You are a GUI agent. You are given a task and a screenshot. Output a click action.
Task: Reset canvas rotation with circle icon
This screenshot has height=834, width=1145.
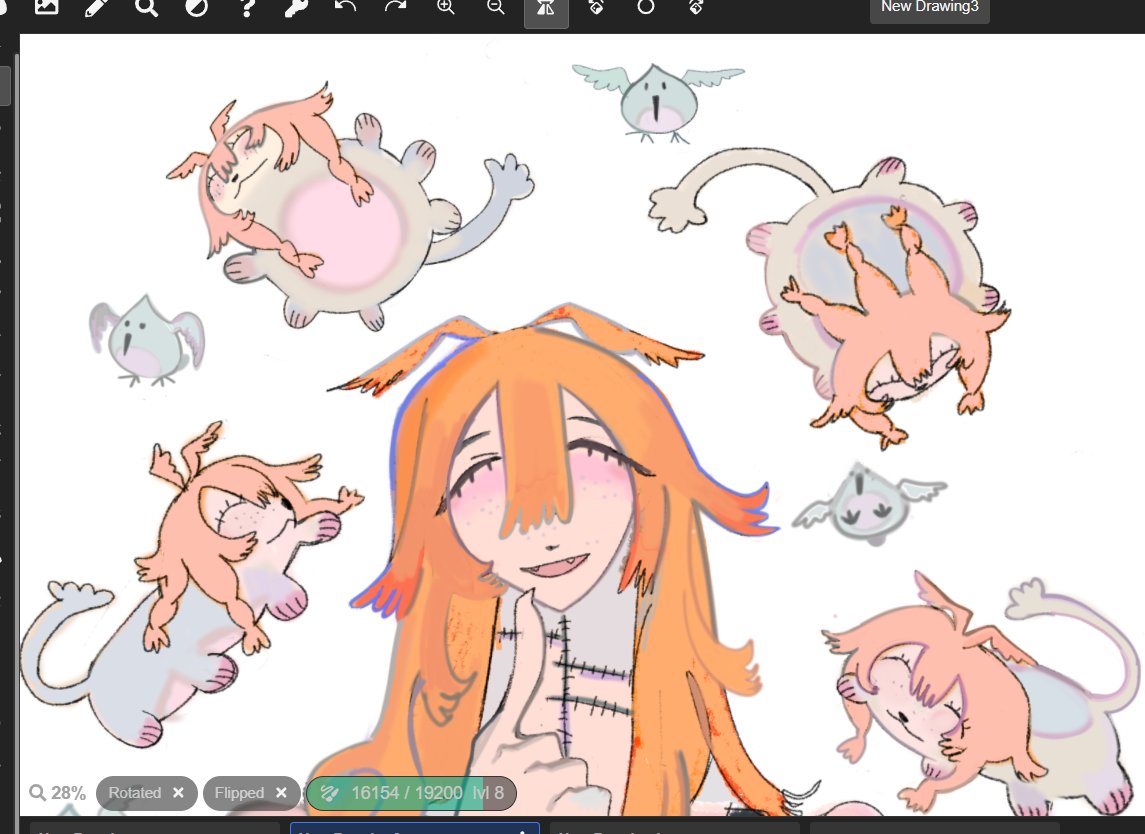tap(646, 7)
